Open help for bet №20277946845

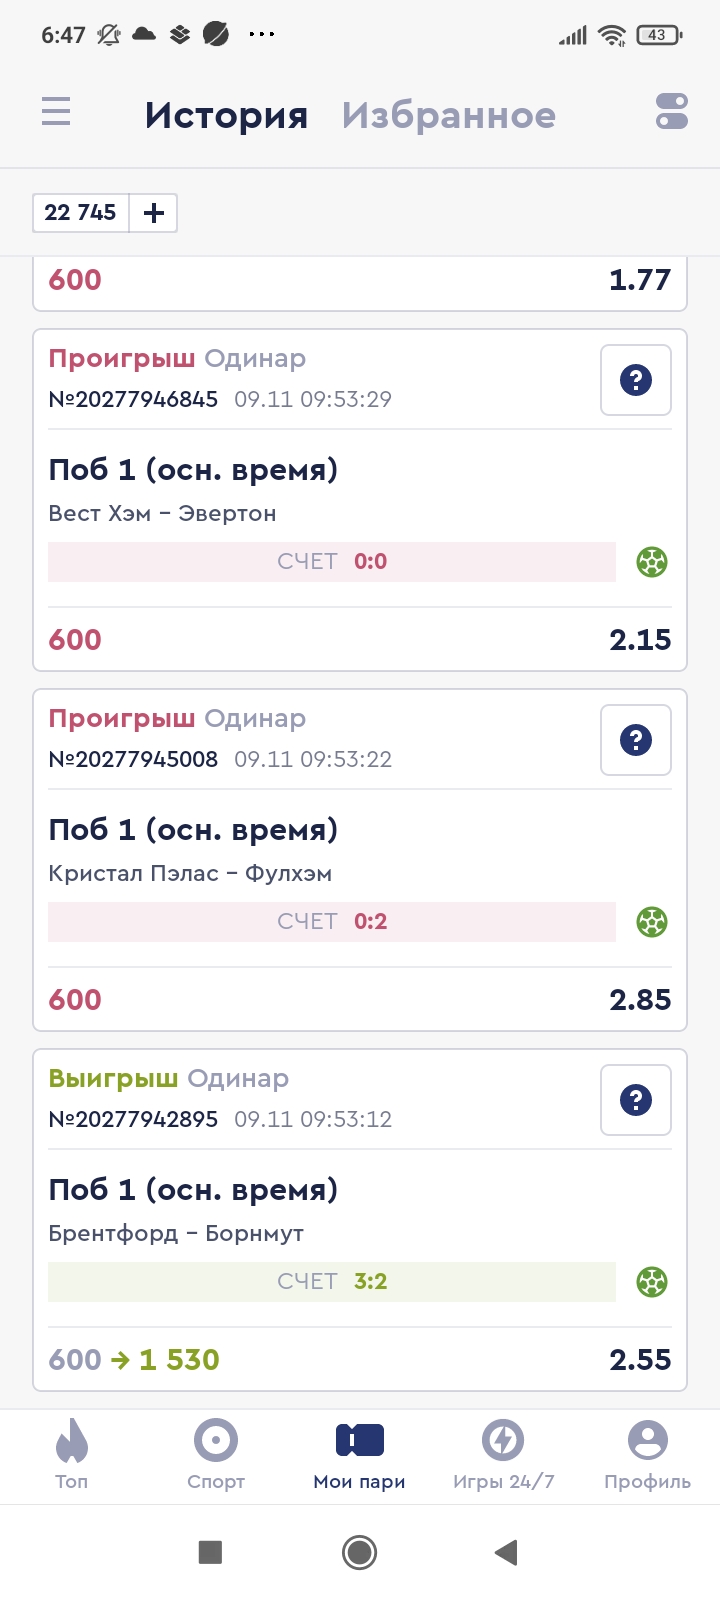(636, 380)
